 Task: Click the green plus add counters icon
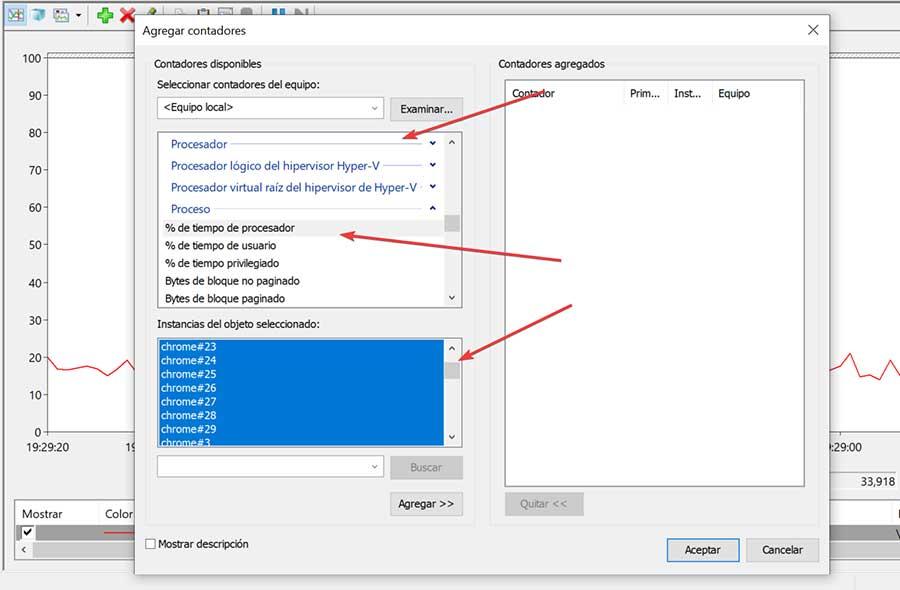pos(105,15)
